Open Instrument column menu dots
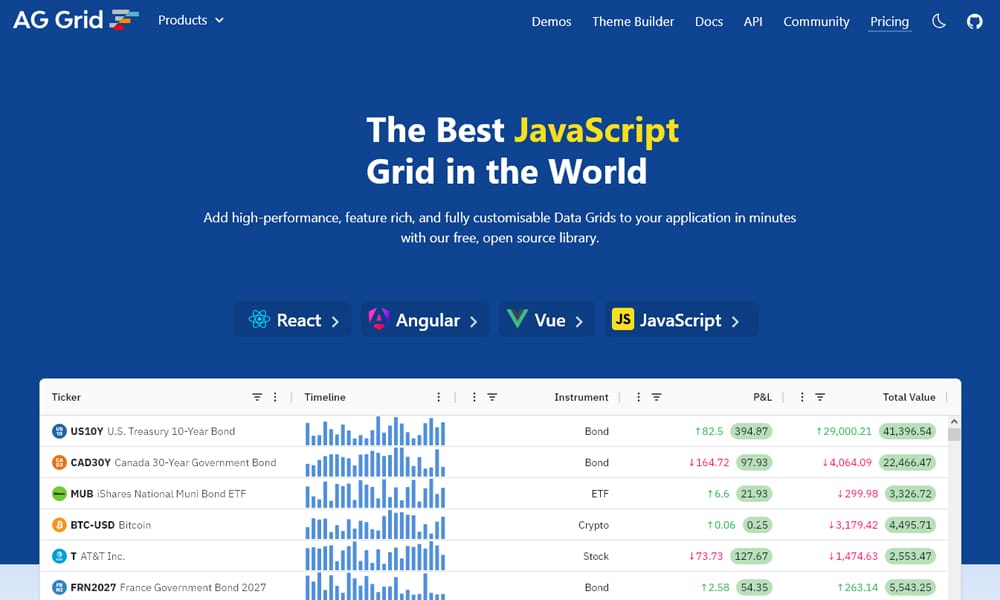The image size is (1000, 600). [x=474, y=397]
